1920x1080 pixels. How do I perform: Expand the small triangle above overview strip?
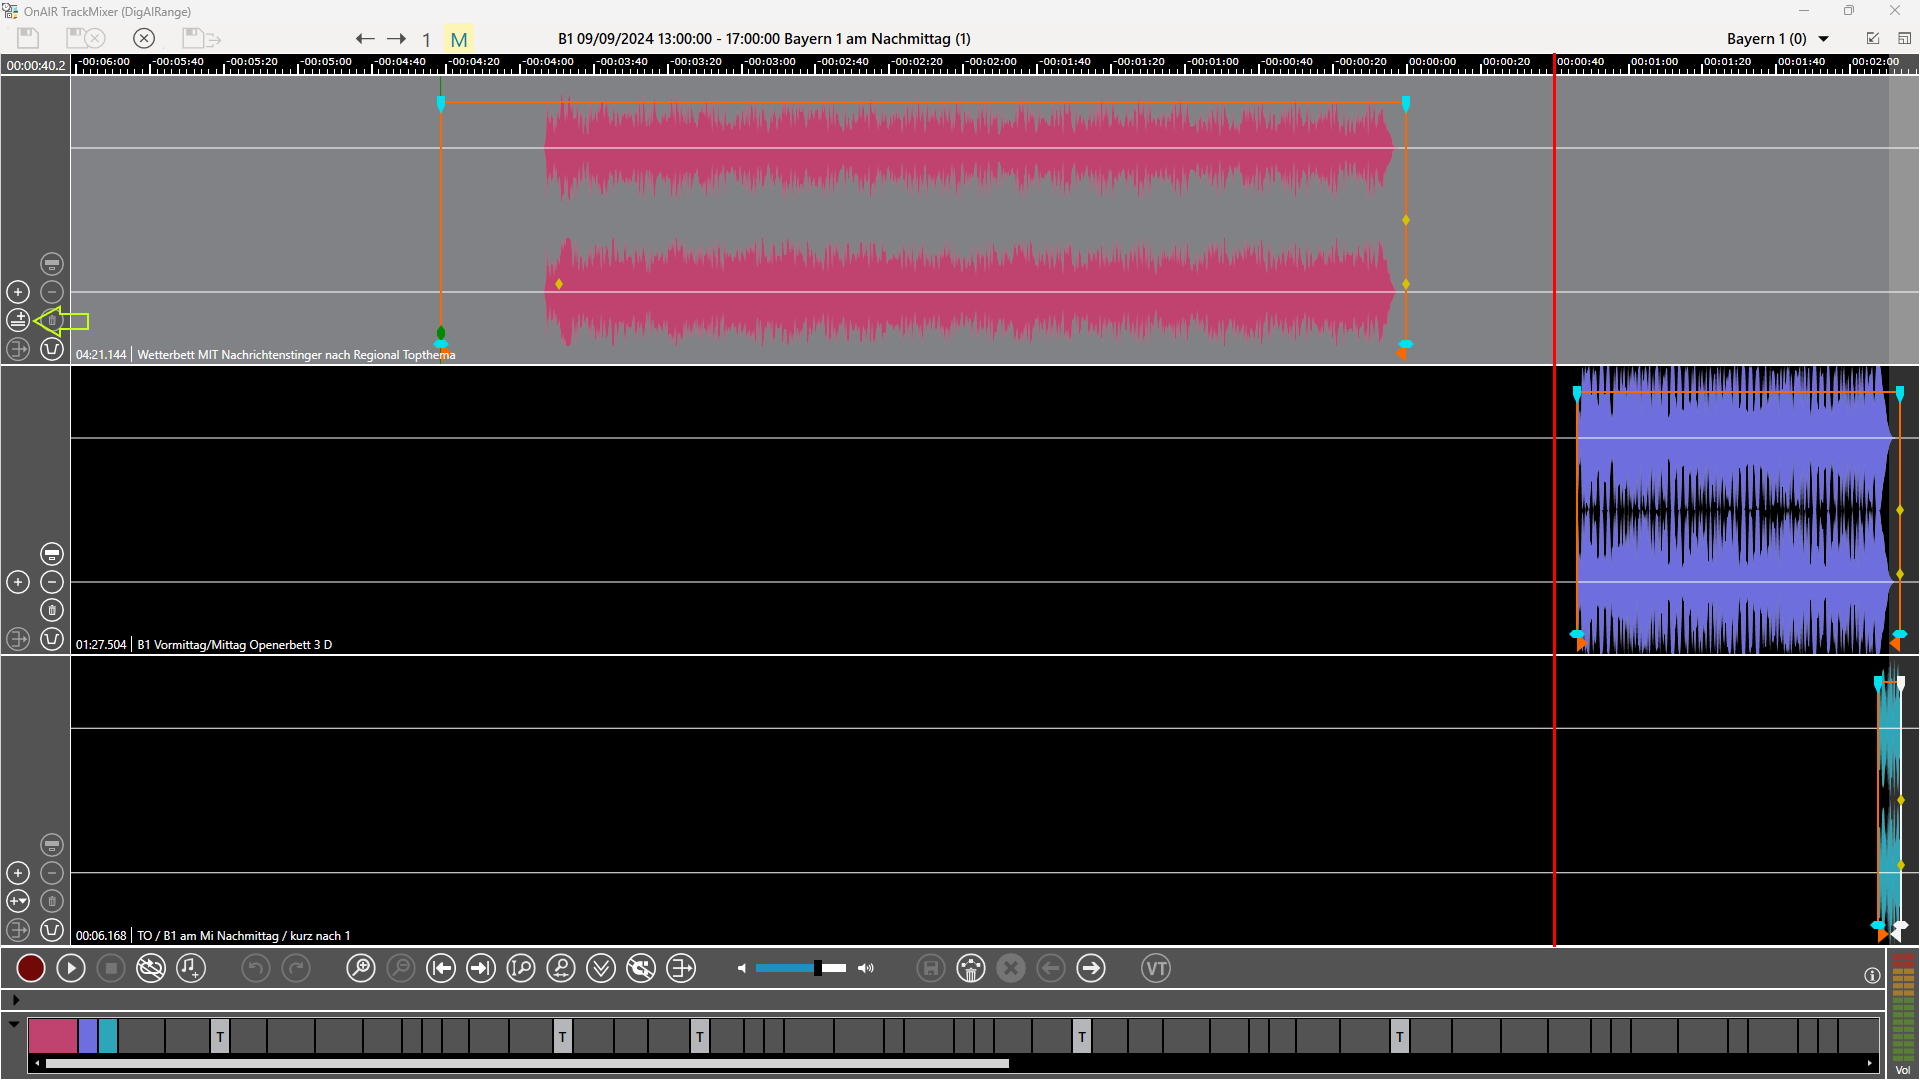click(x=15, y=999)
